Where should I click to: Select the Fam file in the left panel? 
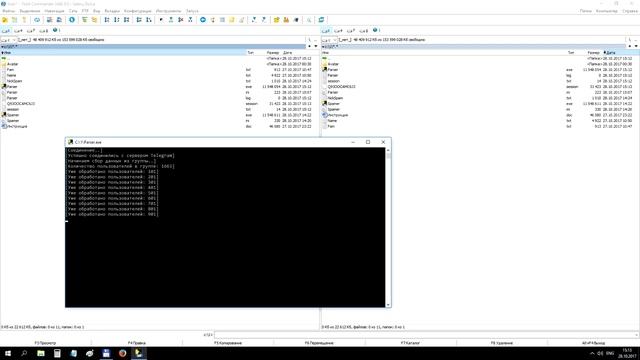click(10, 70)
